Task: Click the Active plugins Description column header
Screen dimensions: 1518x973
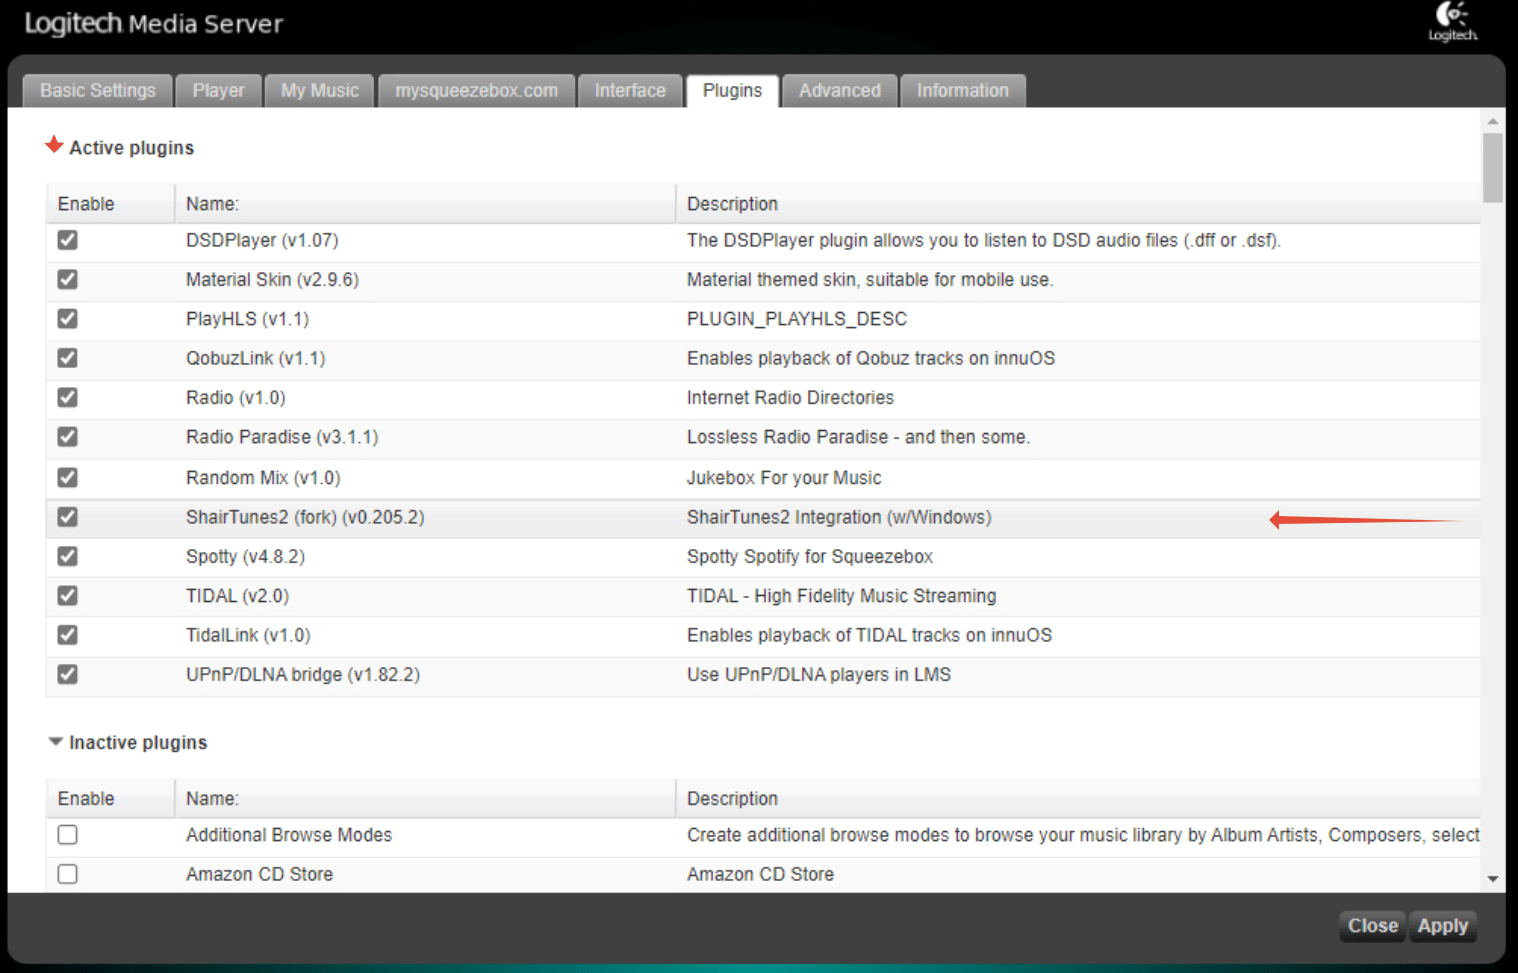Action: (1078, 204)
